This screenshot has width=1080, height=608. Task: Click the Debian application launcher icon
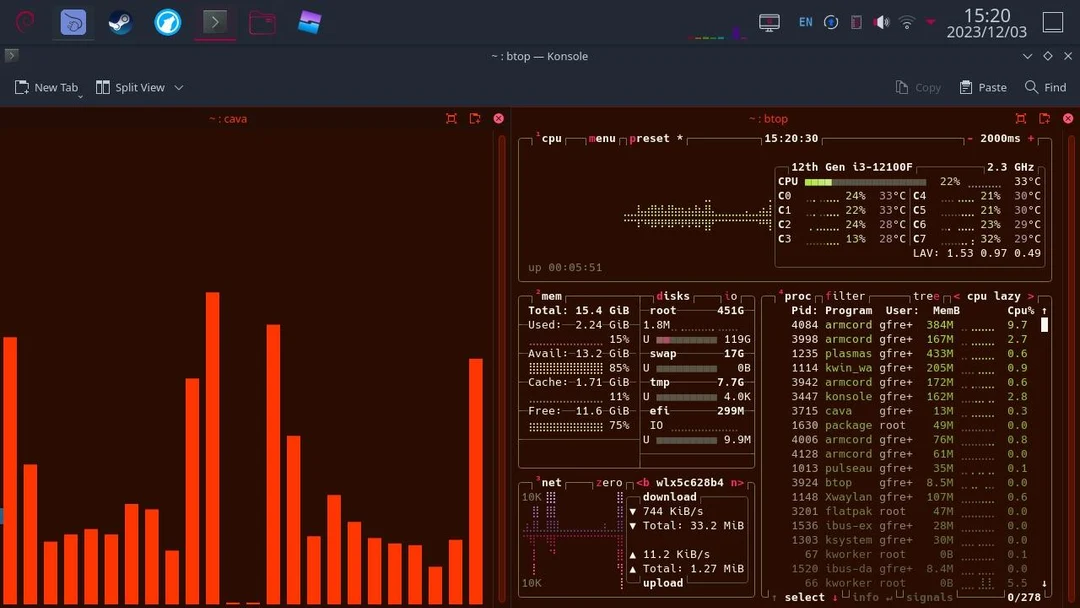click(24, 22)
